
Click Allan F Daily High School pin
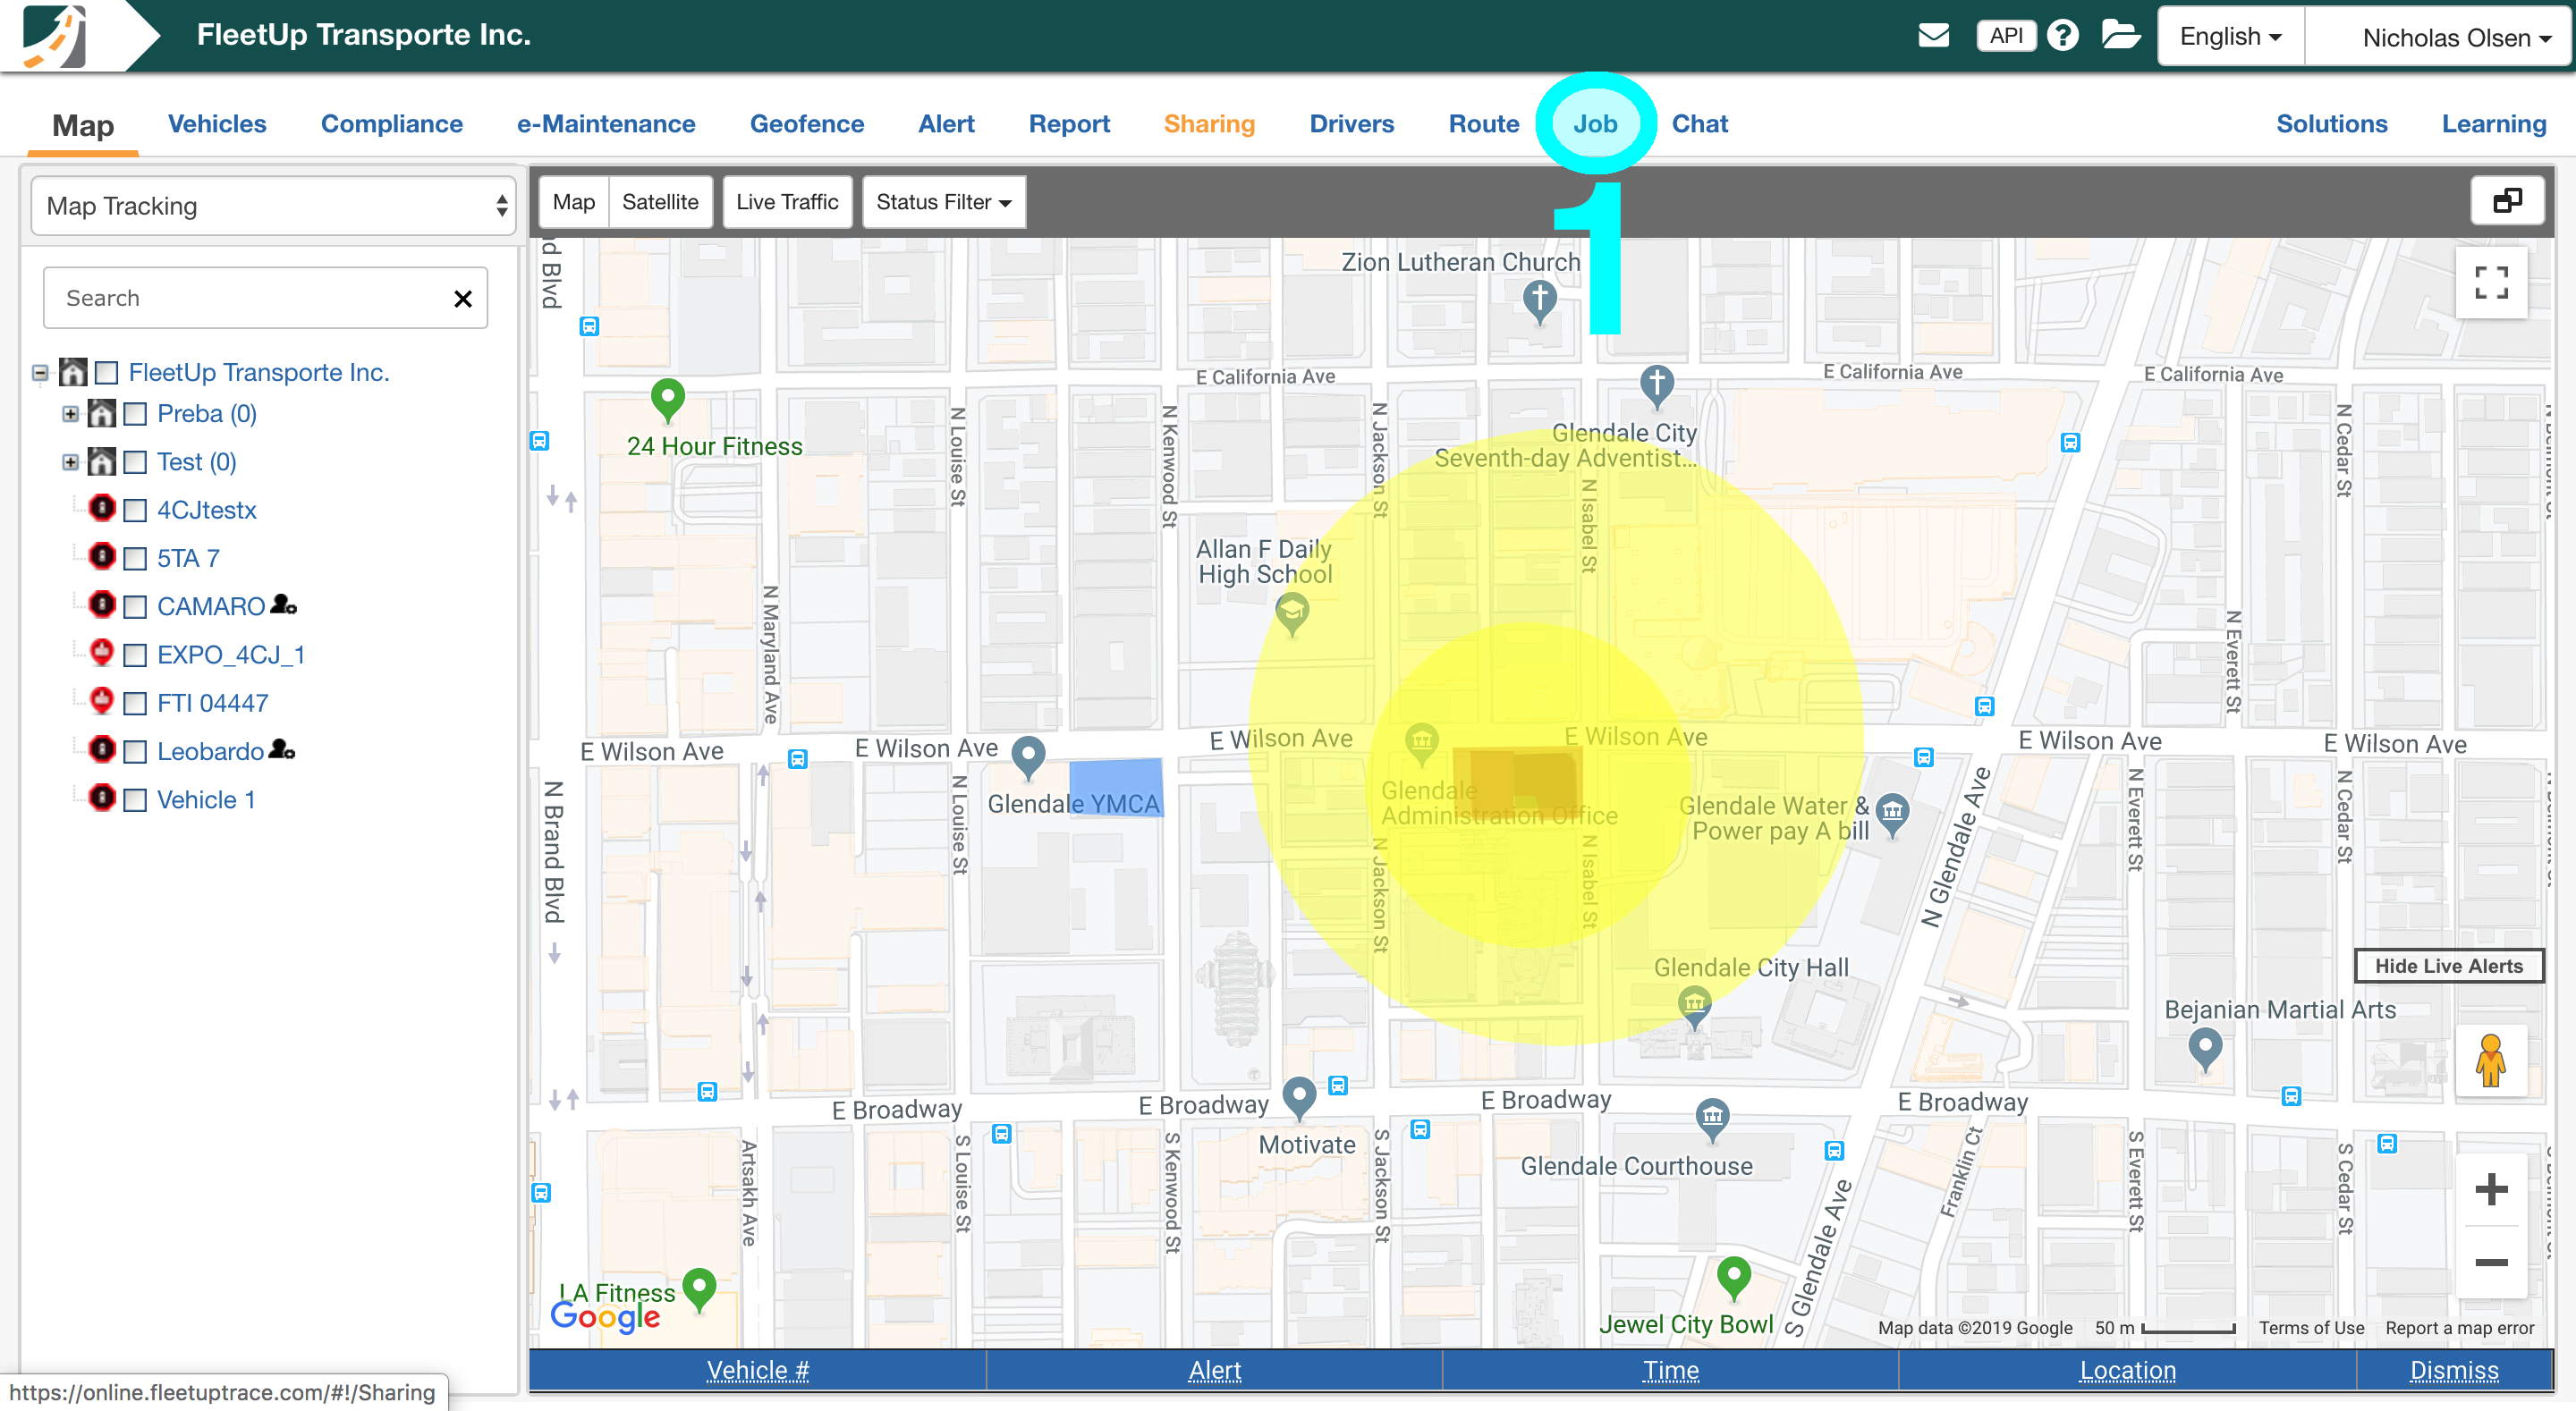(x=1292, y=614)
